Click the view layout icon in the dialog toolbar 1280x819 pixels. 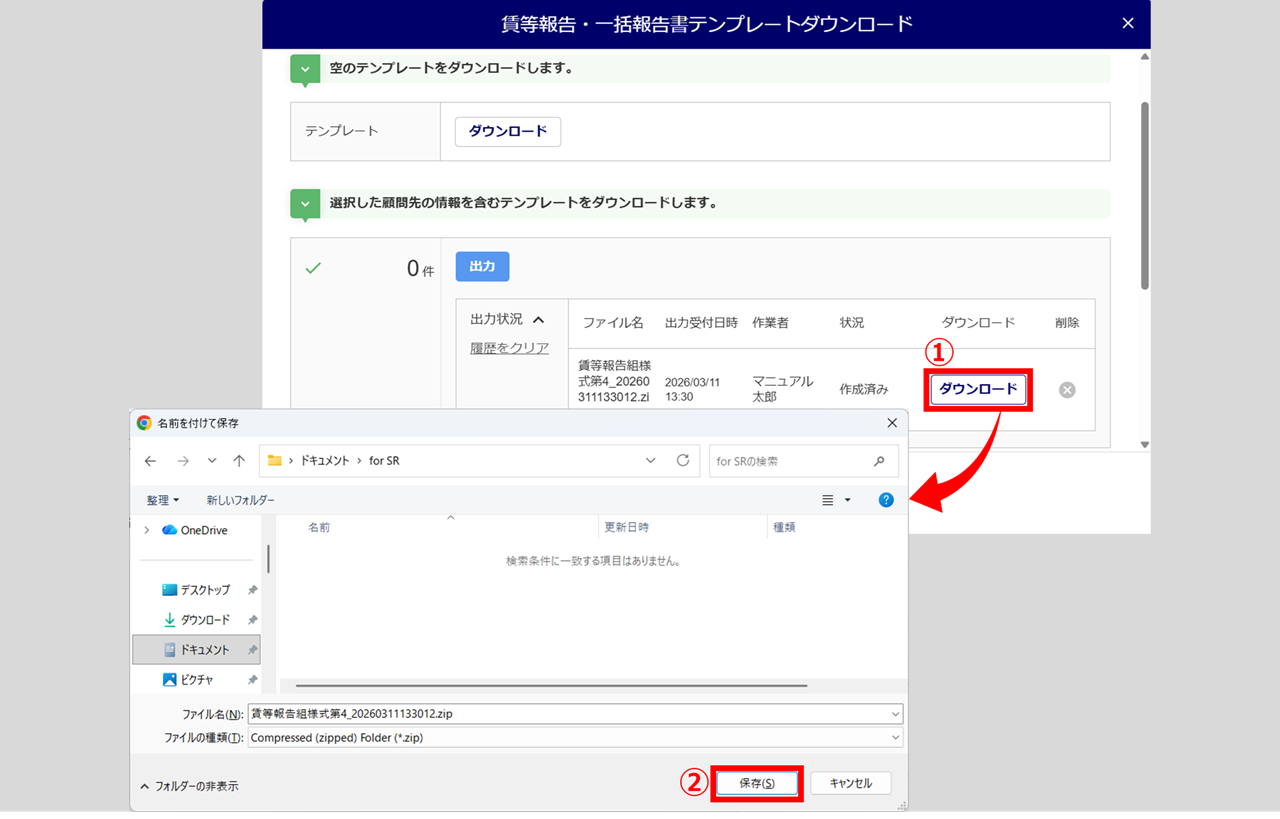[828, 500]
